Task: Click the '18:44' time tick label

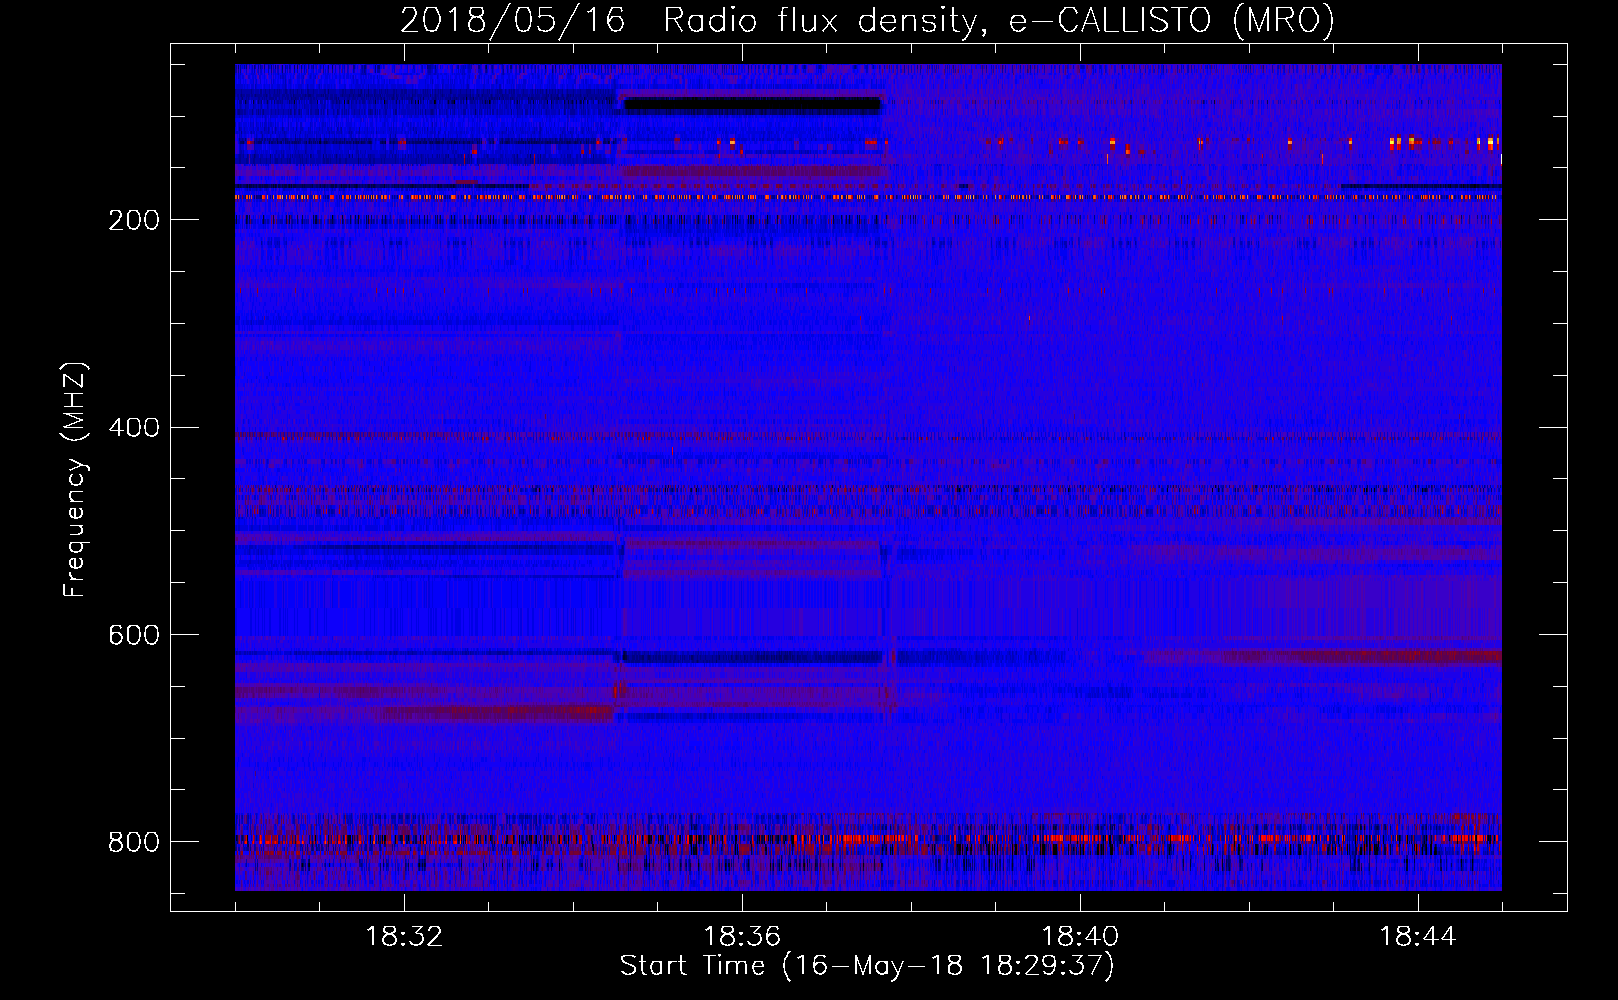Action: pos(1418,937)
